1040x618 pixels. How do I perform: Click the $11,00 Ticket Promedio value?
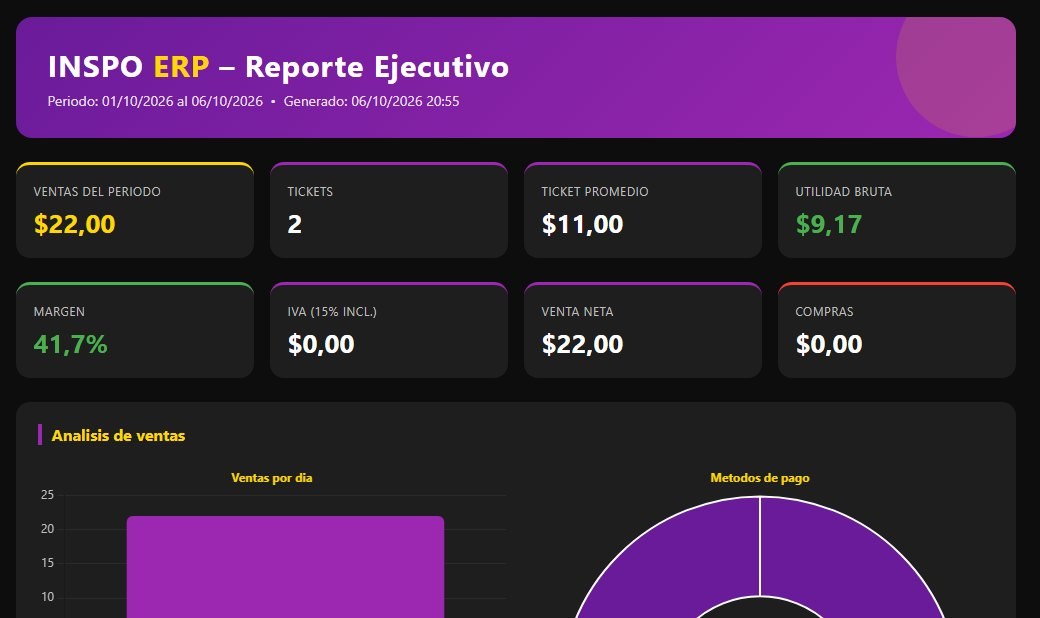tap(582, 224)
